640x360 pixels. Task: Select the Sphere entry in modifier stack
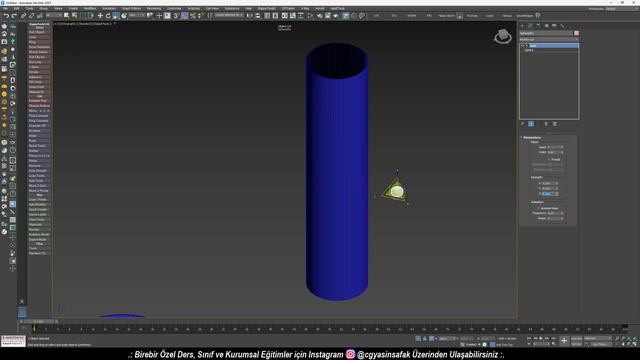tap(529, 50)
